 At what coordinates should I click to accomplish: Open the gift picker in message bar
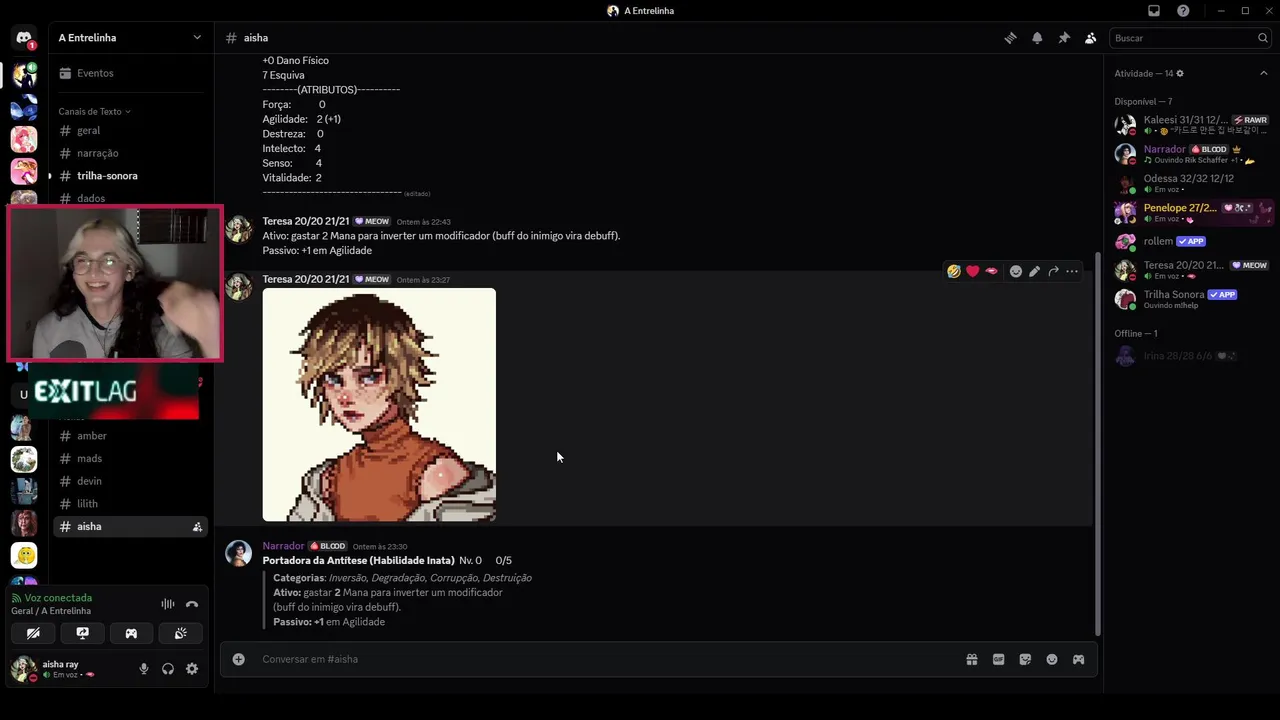[x=971, y=659]
